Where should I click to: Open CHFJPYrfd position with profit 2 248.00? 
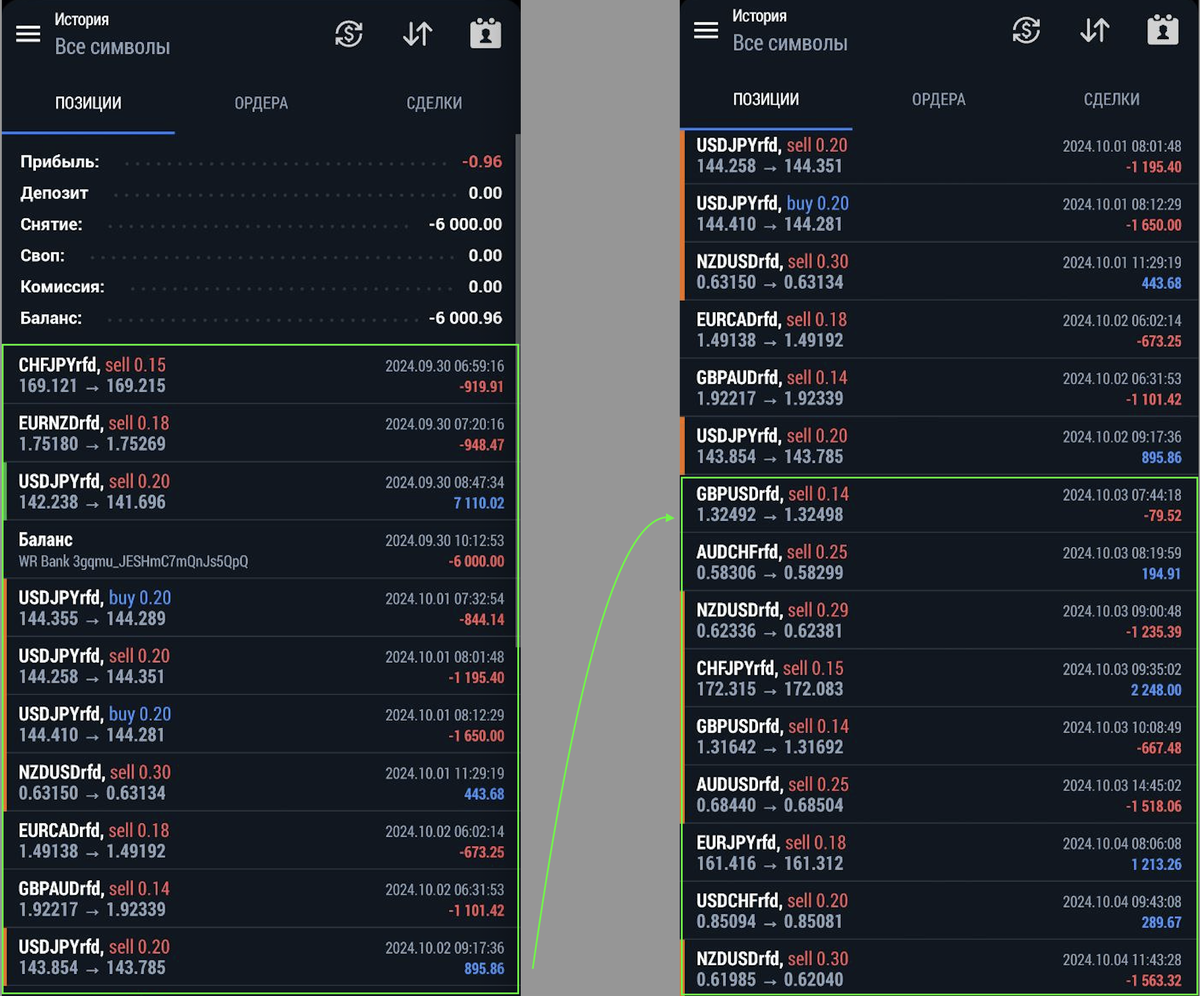click(x=939, y=678)
